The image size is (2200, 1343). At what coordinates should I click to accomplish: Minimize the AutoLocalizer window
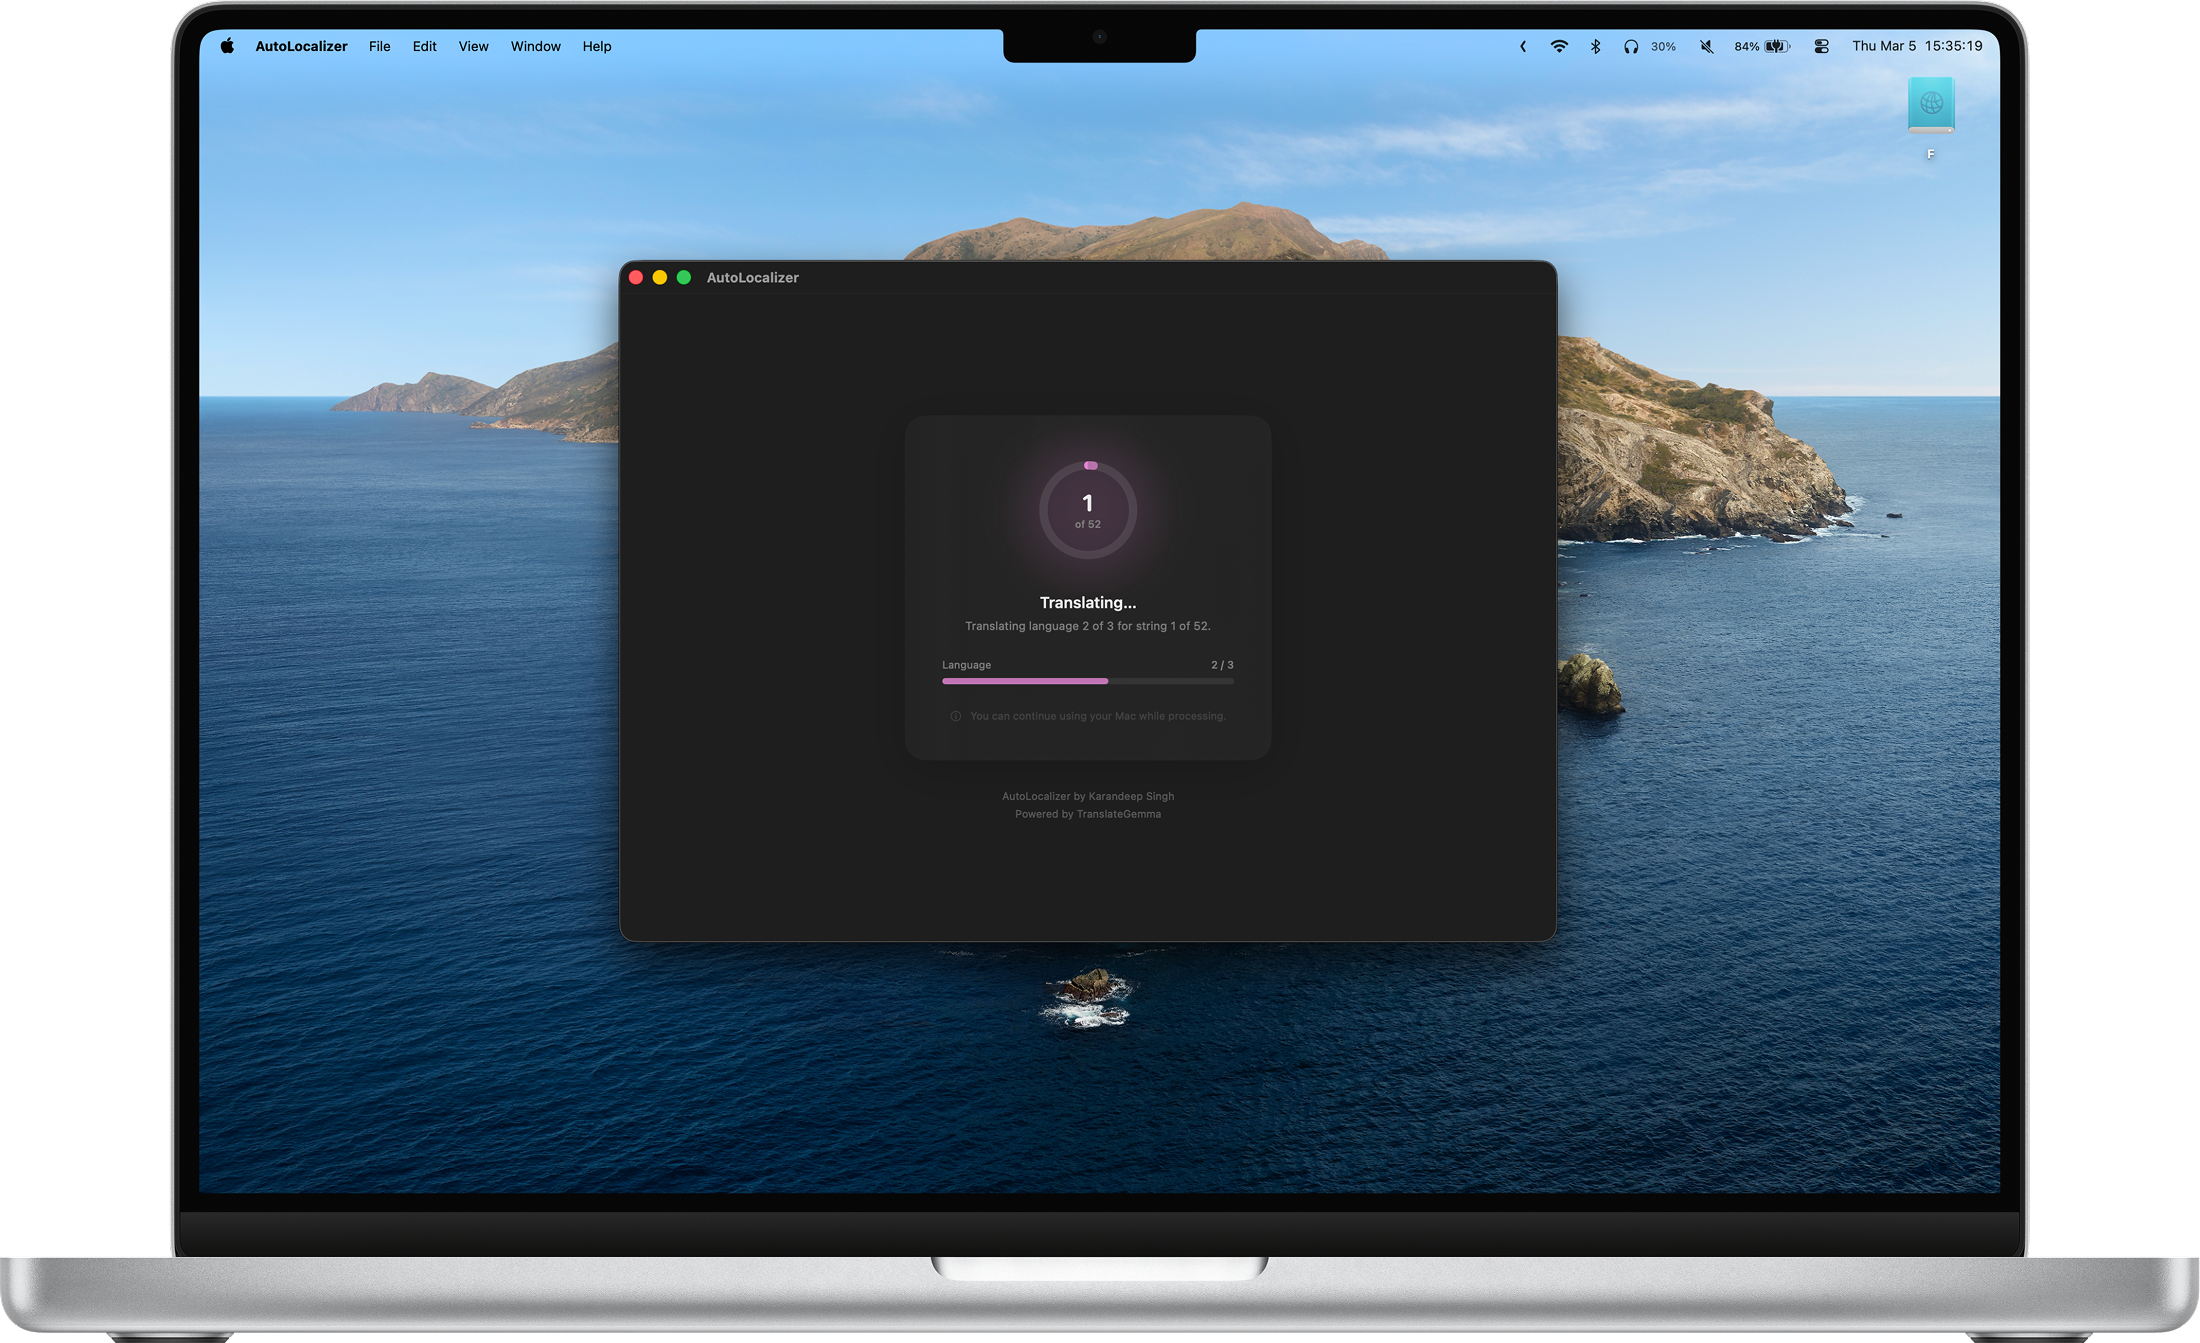pos(660,277)
